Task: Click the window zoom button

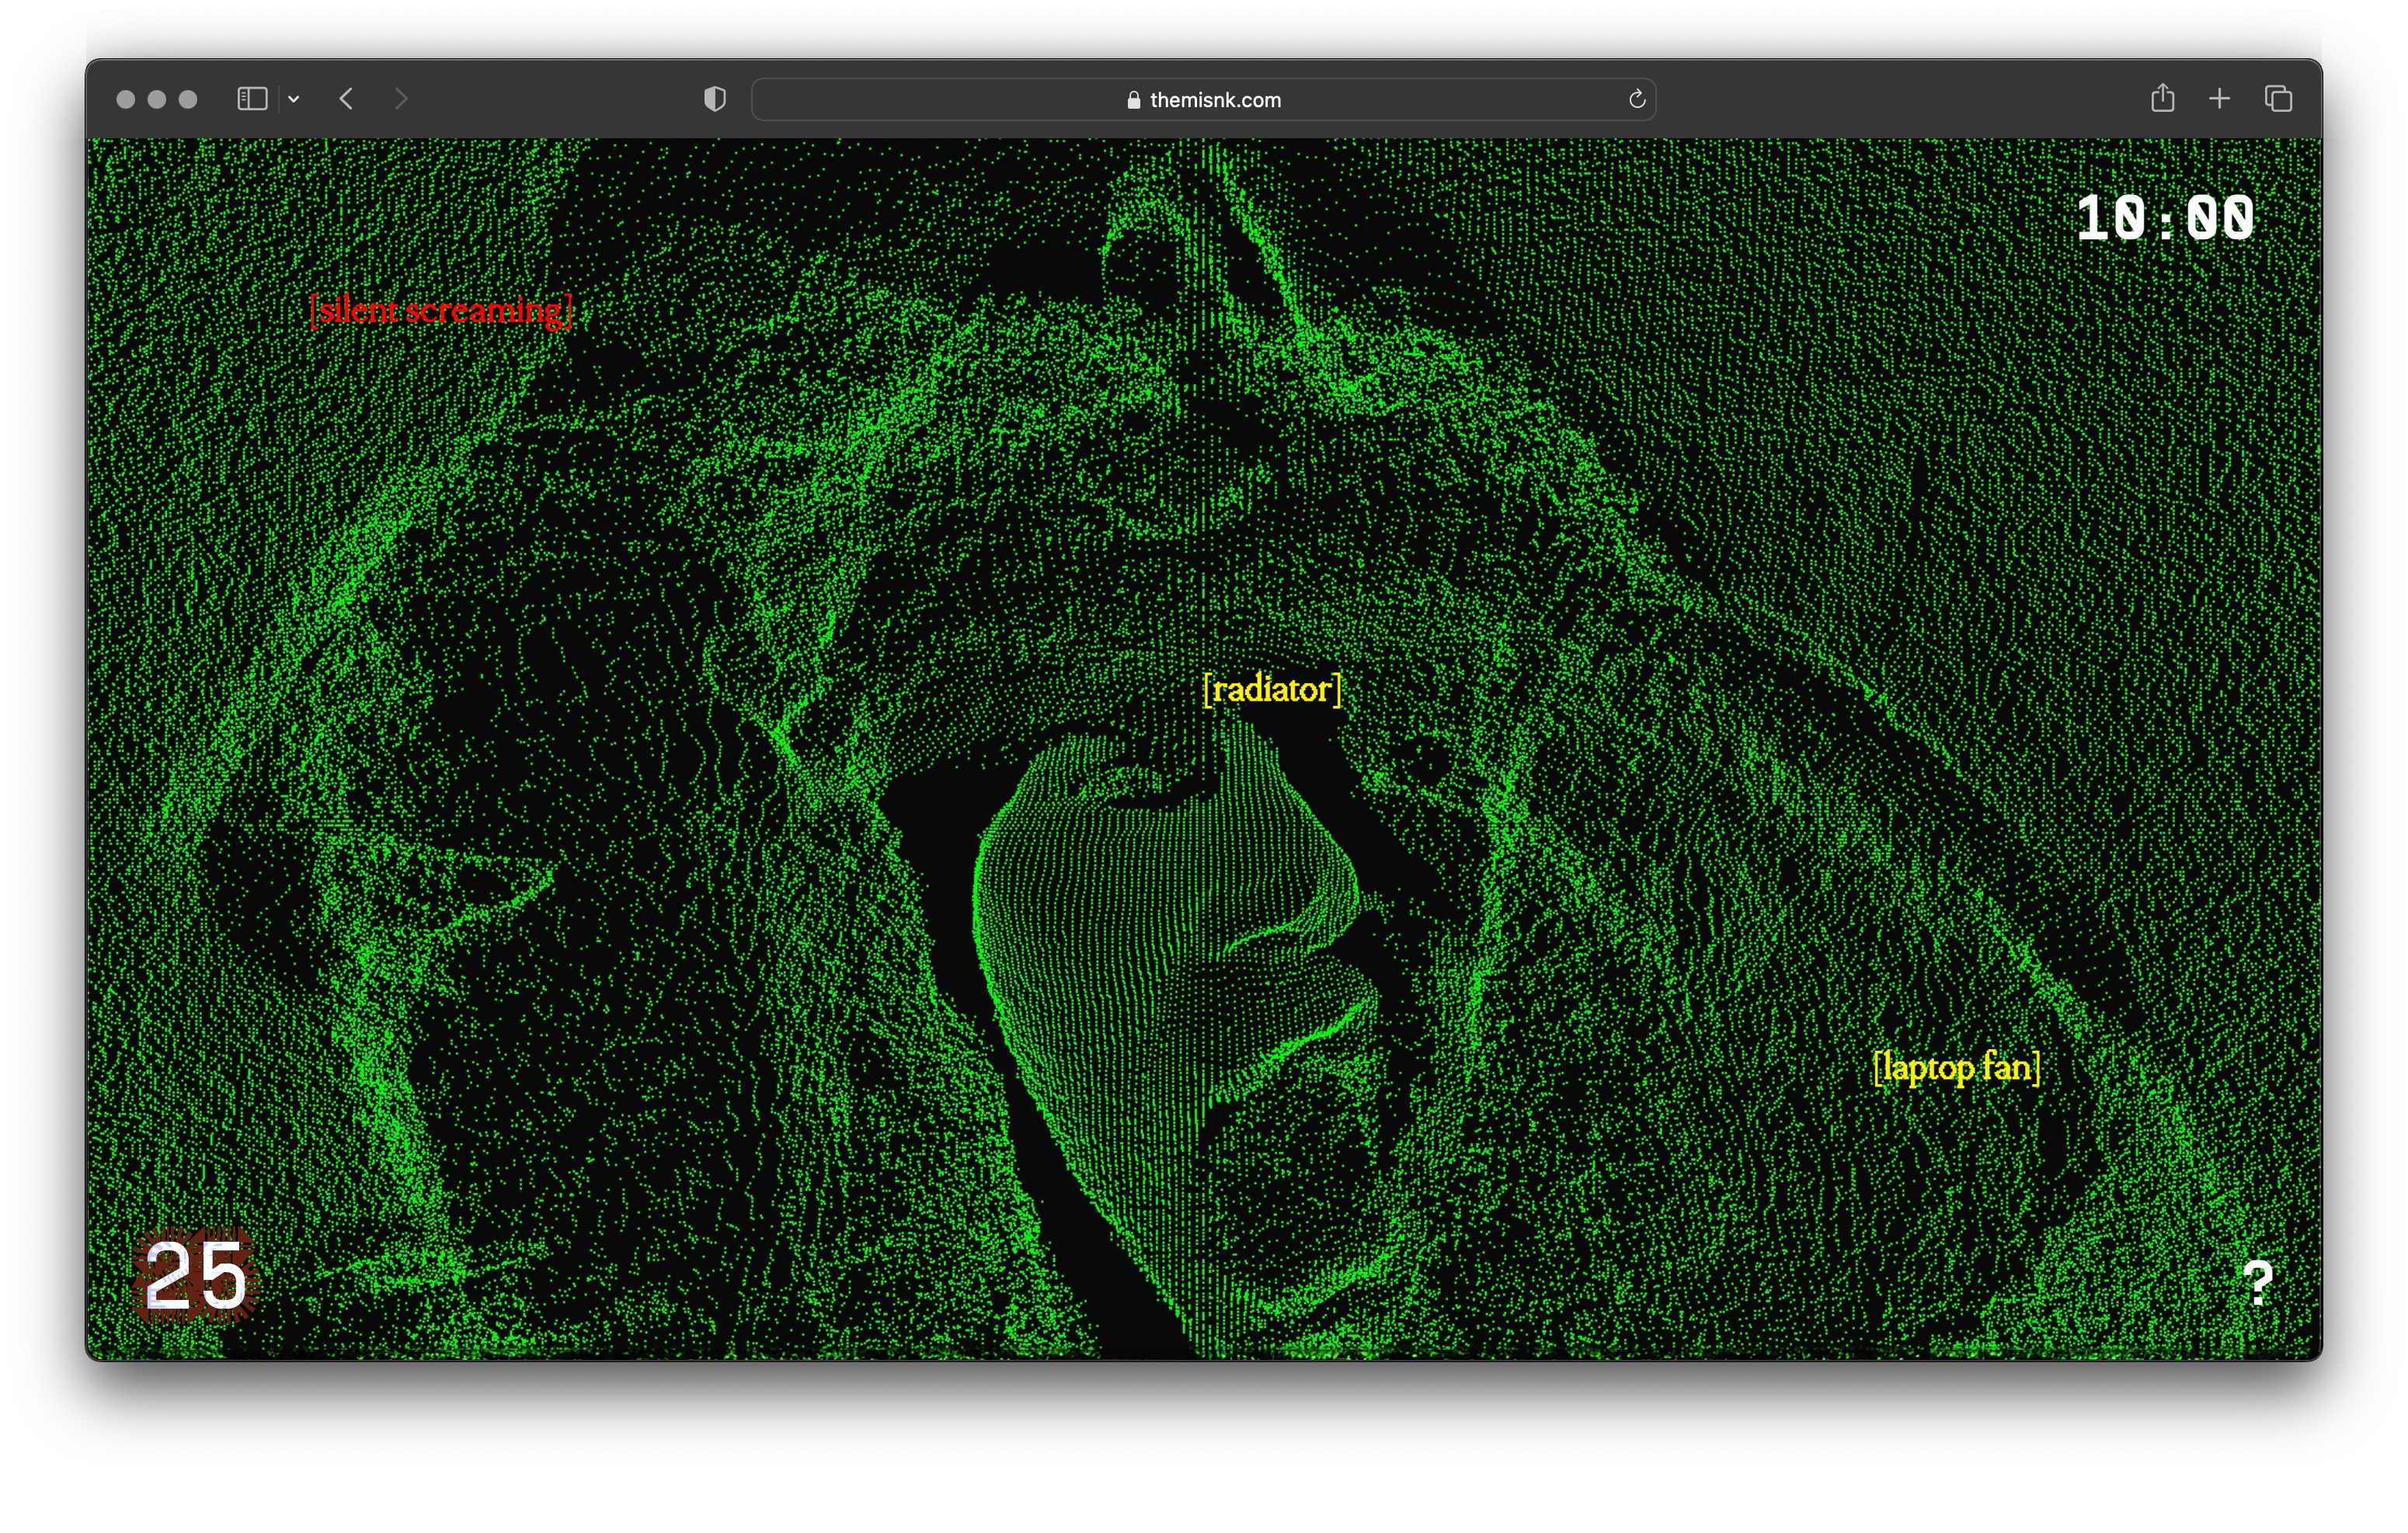Action: click(188, 99)
